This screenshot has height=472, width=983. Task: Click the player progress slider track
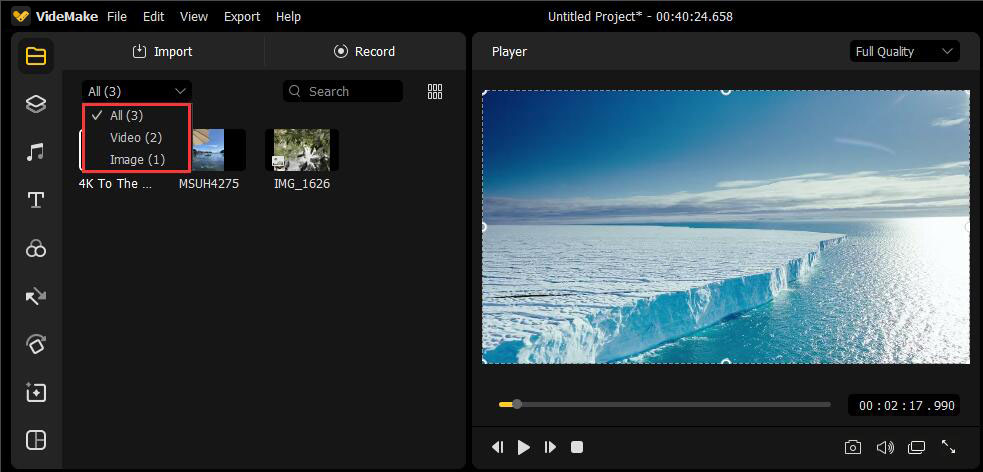pos(665,404)
